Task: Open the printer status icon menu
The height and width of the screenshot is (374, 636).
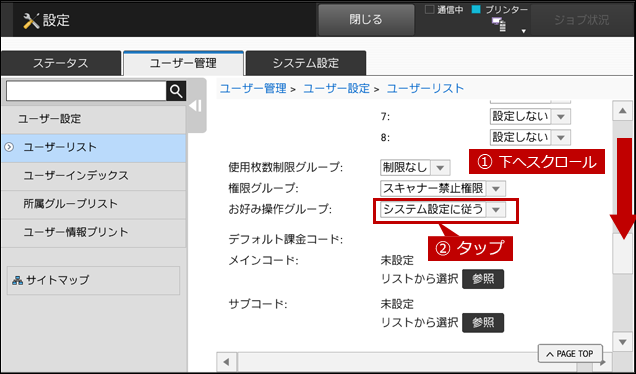Action: coord(499,25)
